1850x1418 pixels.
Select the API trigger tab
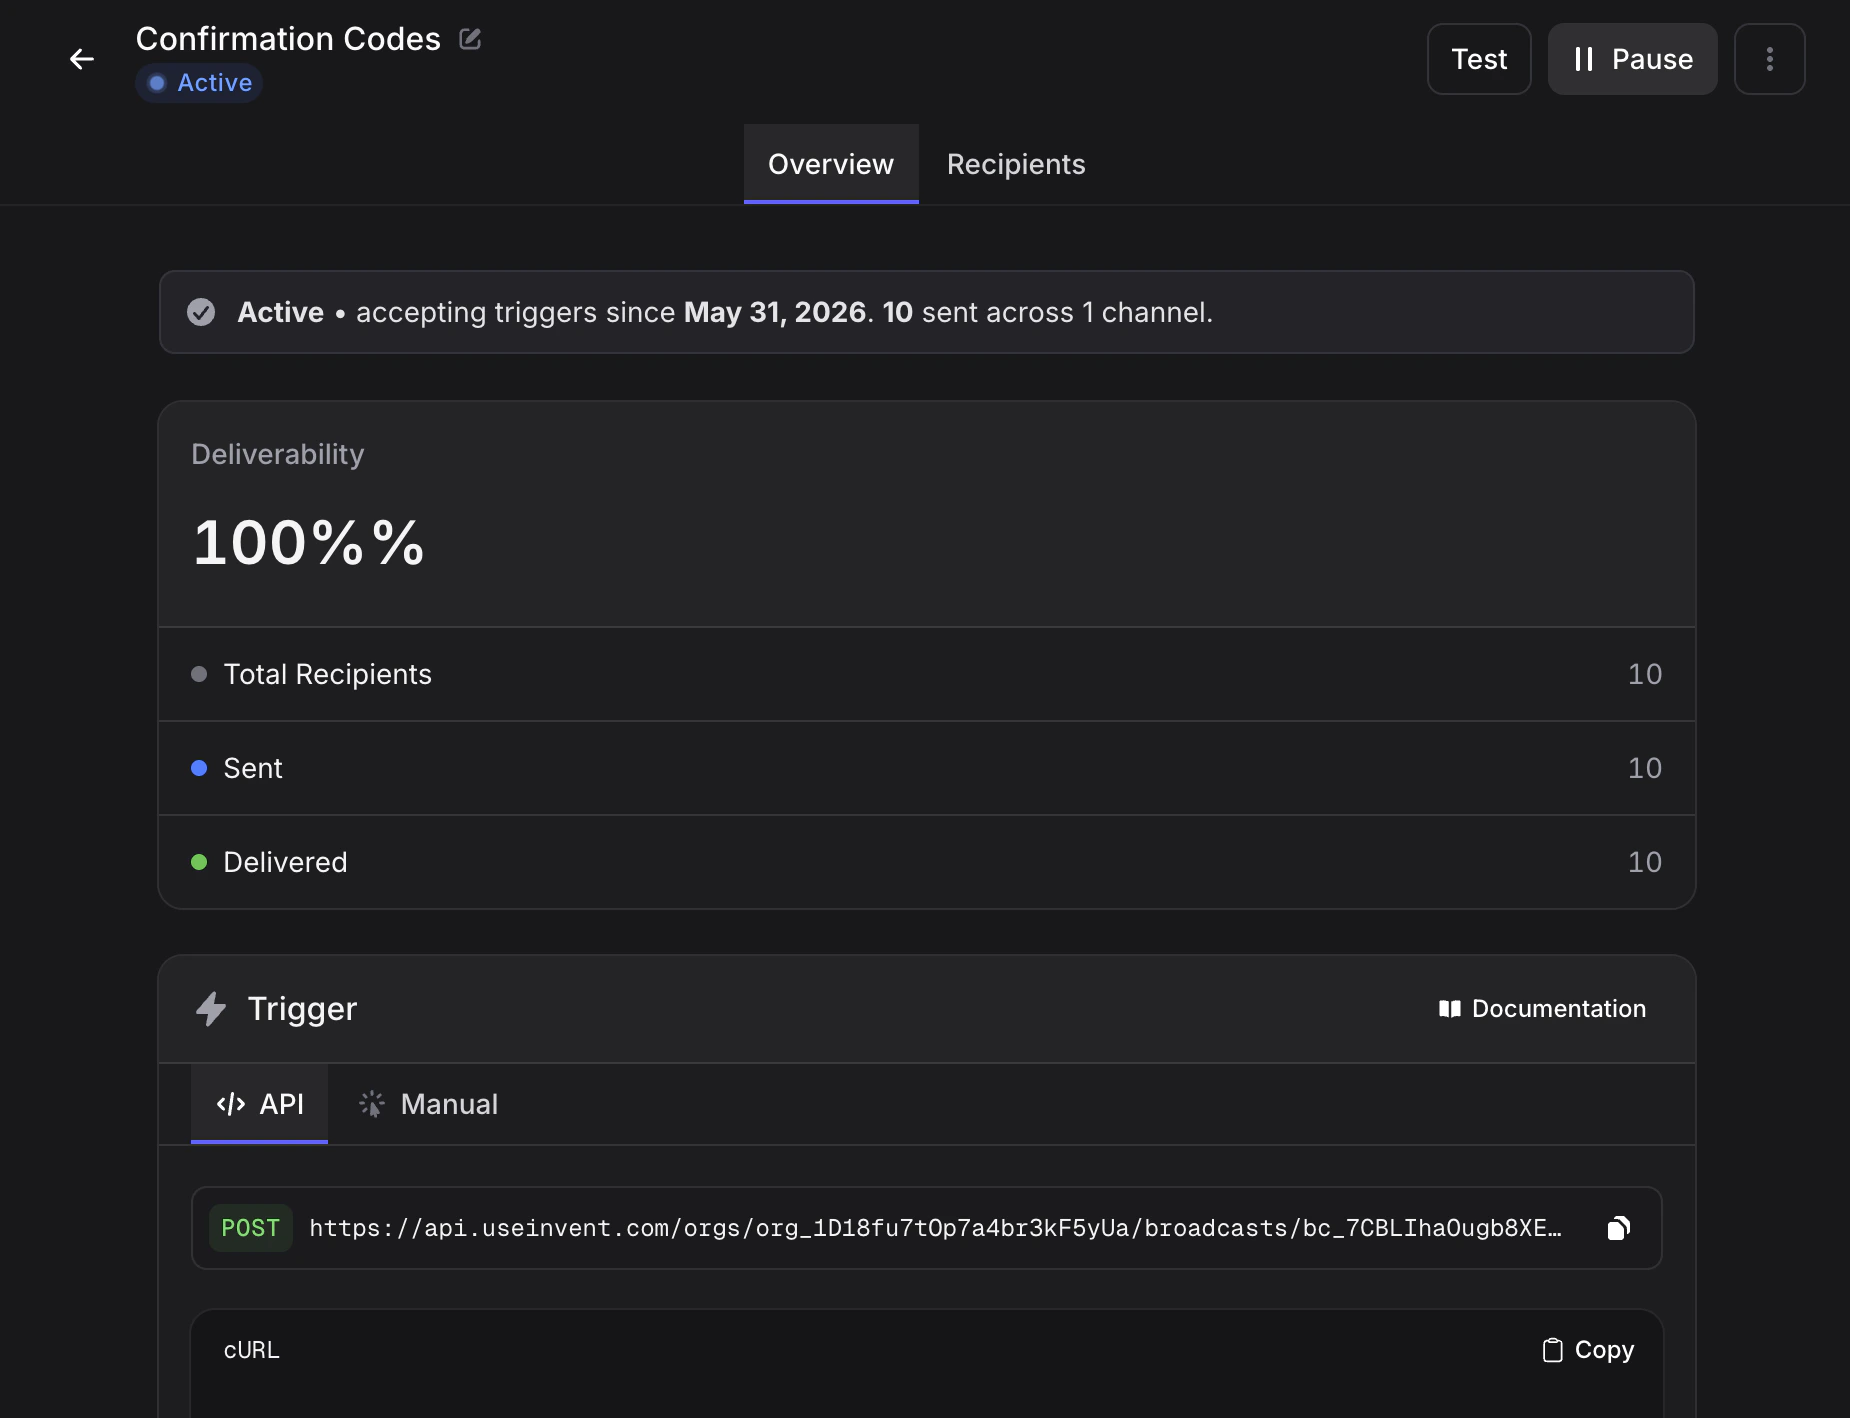pos(260,1104)
